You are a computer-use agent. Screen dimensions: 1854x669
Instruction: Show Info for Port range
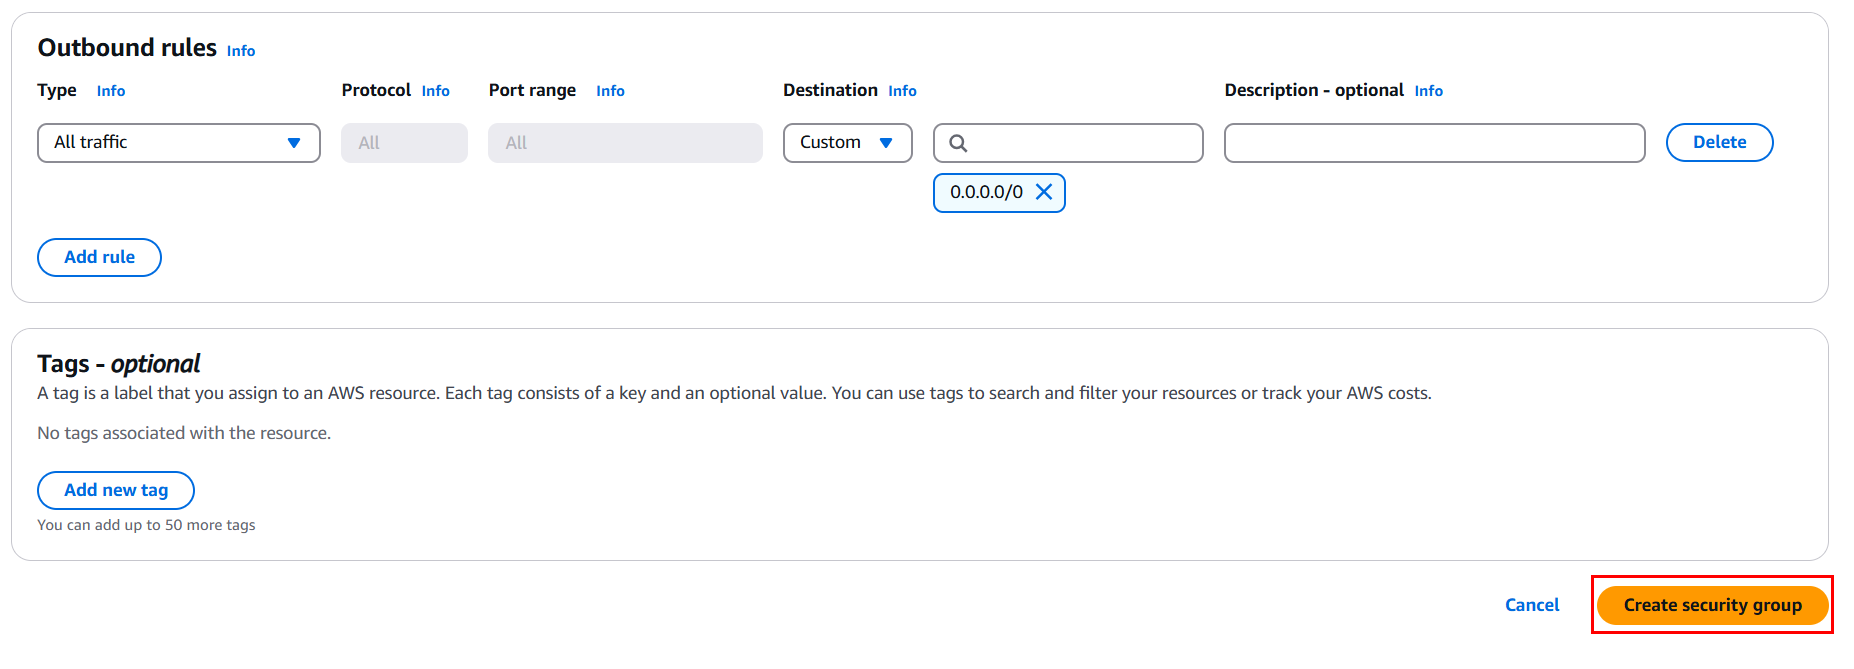click(x=610, y=91)
